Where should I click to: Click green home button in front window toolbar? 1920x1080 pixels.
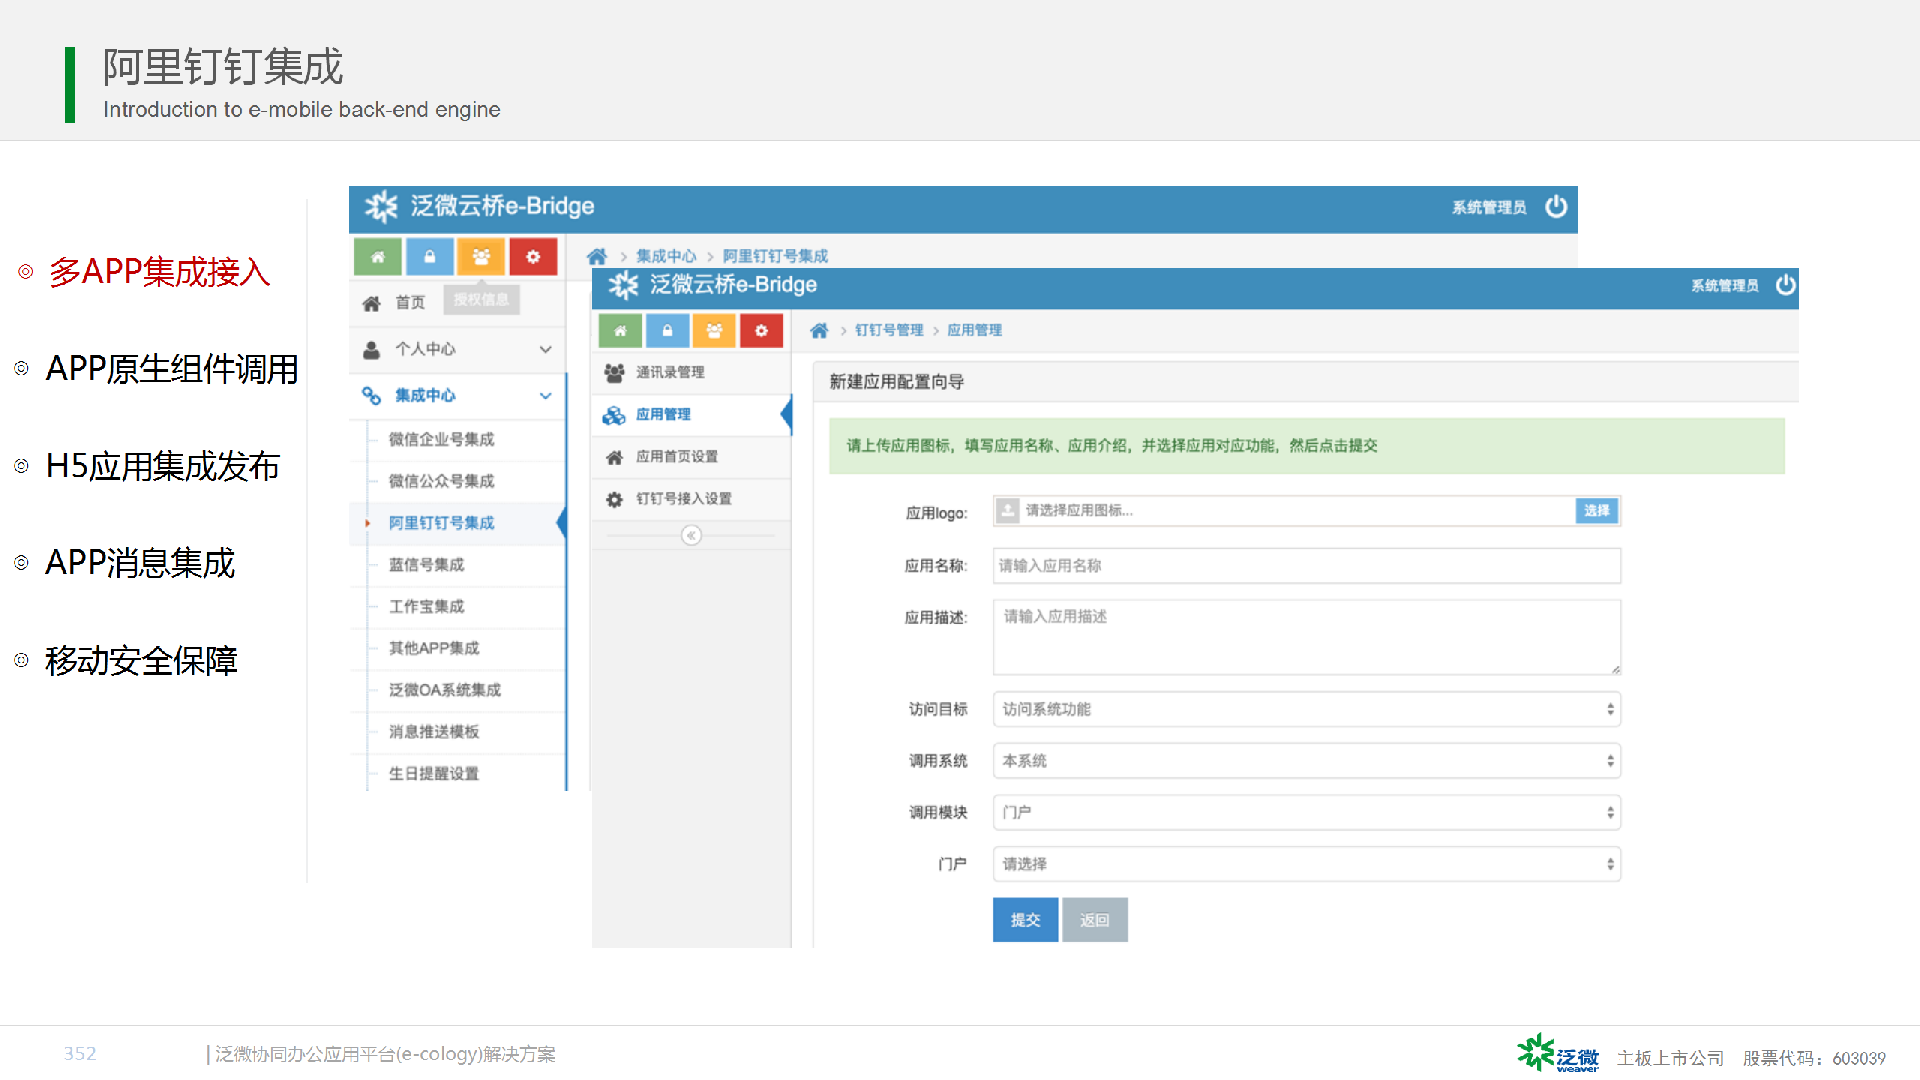coord(620,331)
